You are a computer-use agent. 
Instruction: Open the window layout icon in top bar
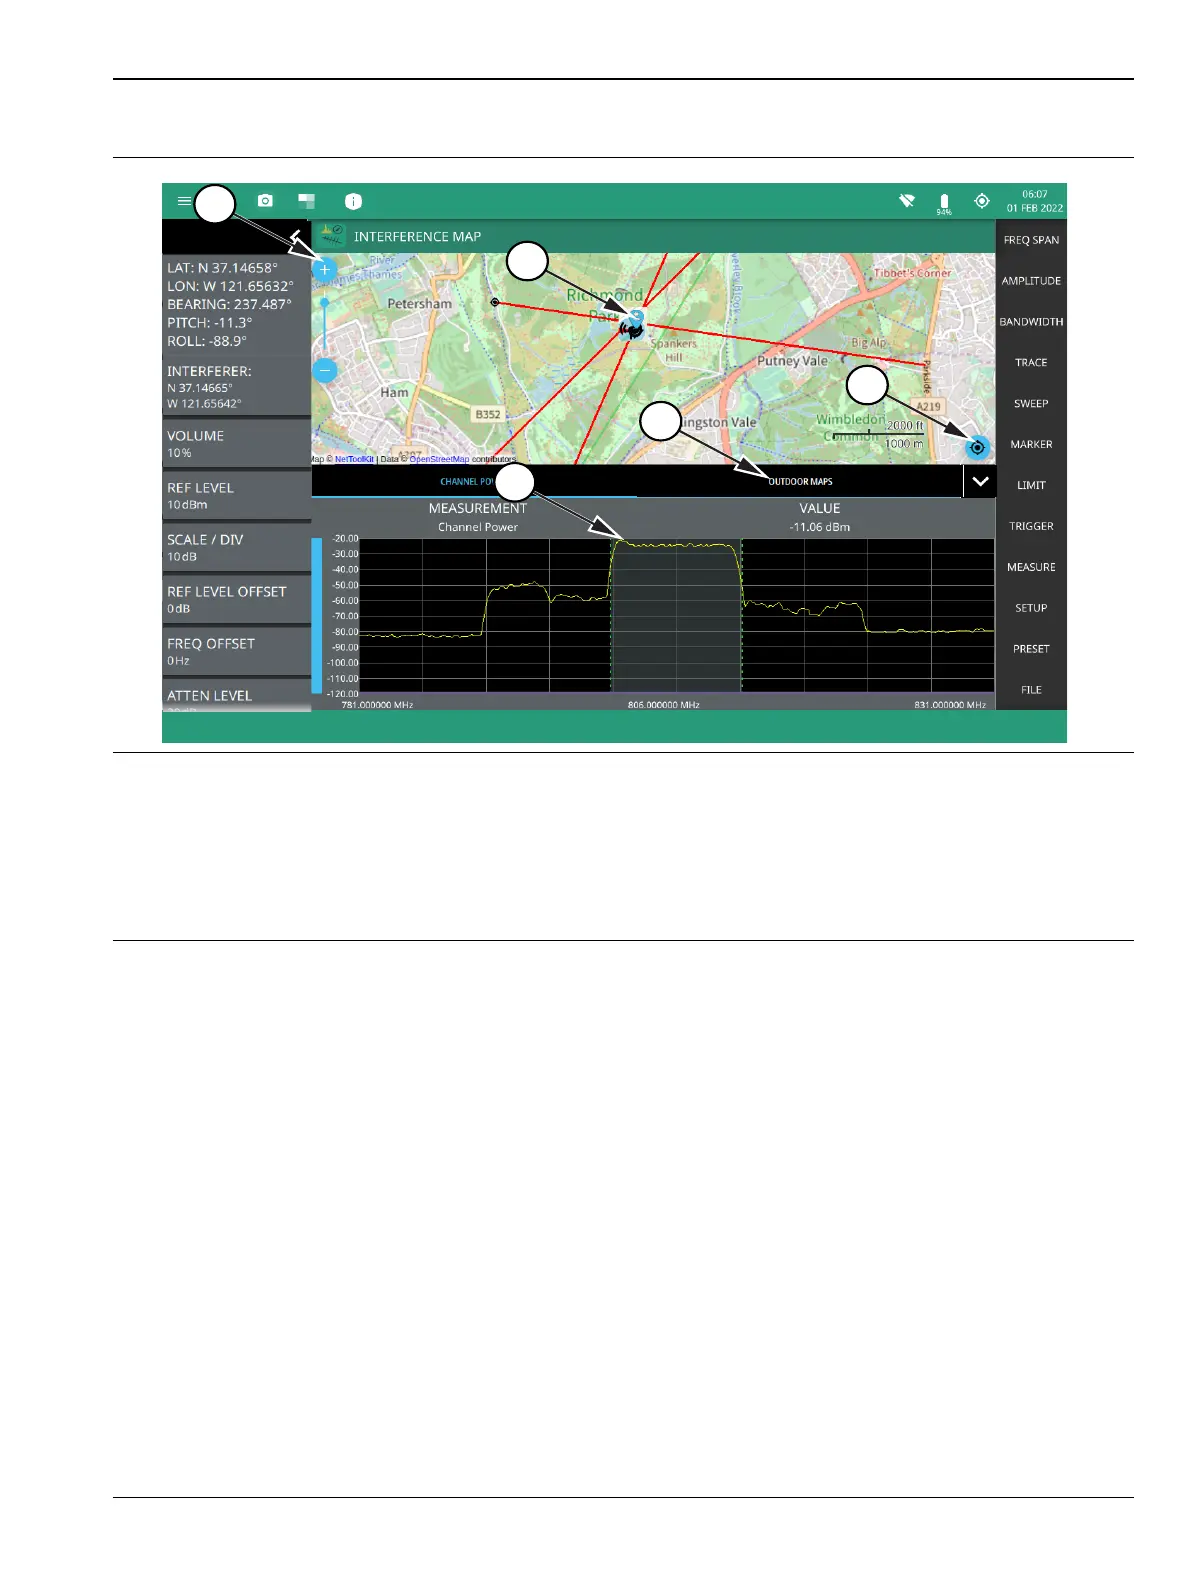click(x=307, y=201)
